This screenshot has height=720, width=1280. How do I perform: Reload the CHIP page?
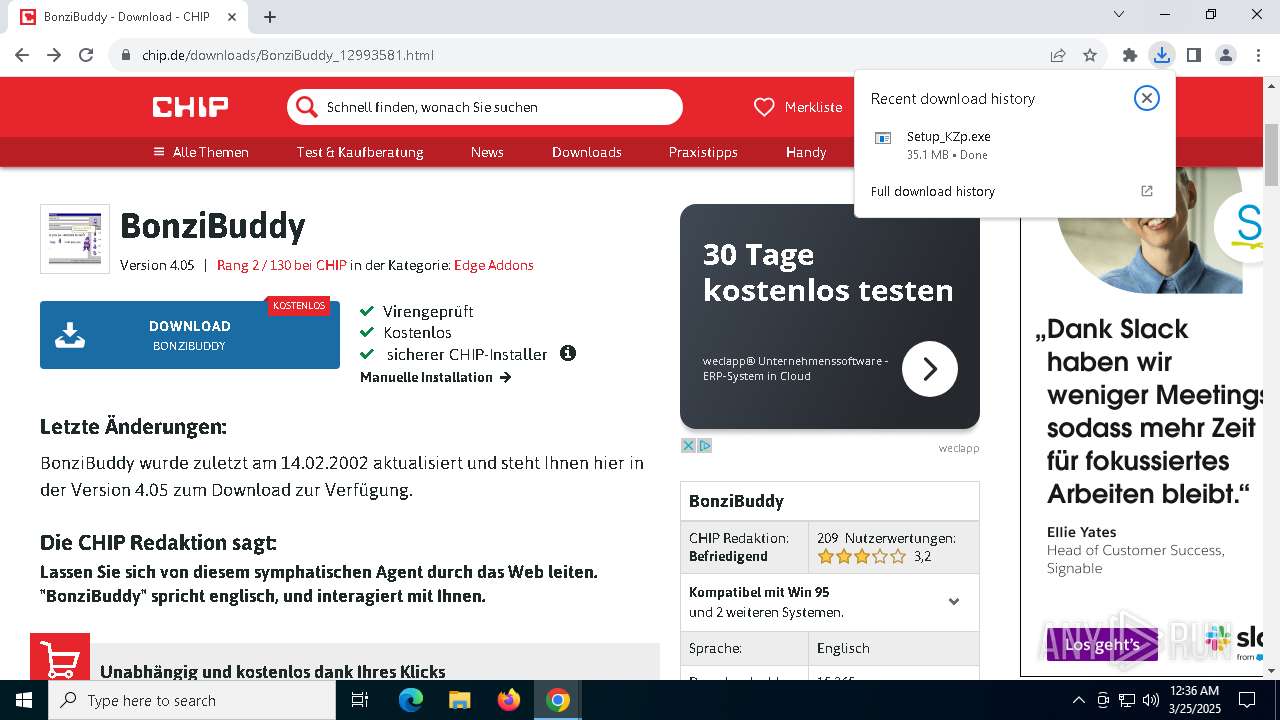(x=86, y=55)
